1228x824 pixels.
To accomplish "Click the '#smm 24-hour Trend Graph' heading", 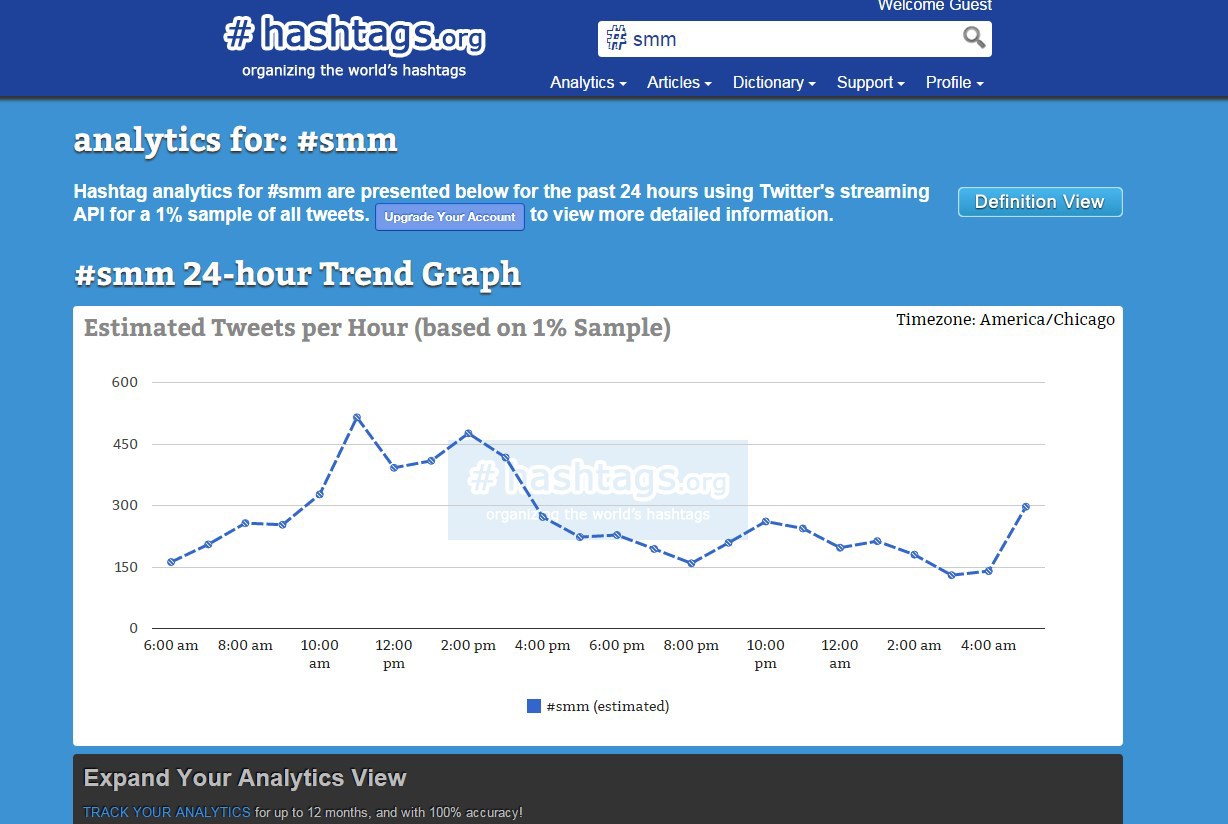I will tap(297, 273).
